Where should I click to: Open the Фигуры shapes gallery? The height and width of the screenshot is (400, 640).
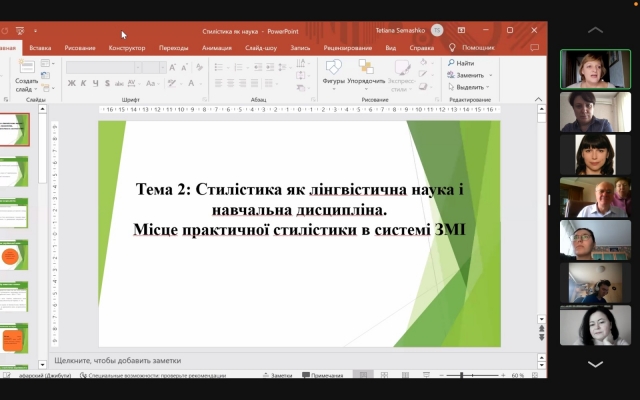tap(333, 70)
